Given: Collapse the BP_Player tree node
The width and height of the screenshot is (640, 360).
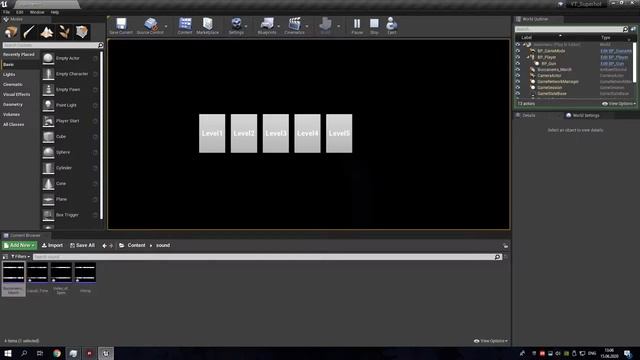Looking at the screenshot, I should (x=527, y=57).
